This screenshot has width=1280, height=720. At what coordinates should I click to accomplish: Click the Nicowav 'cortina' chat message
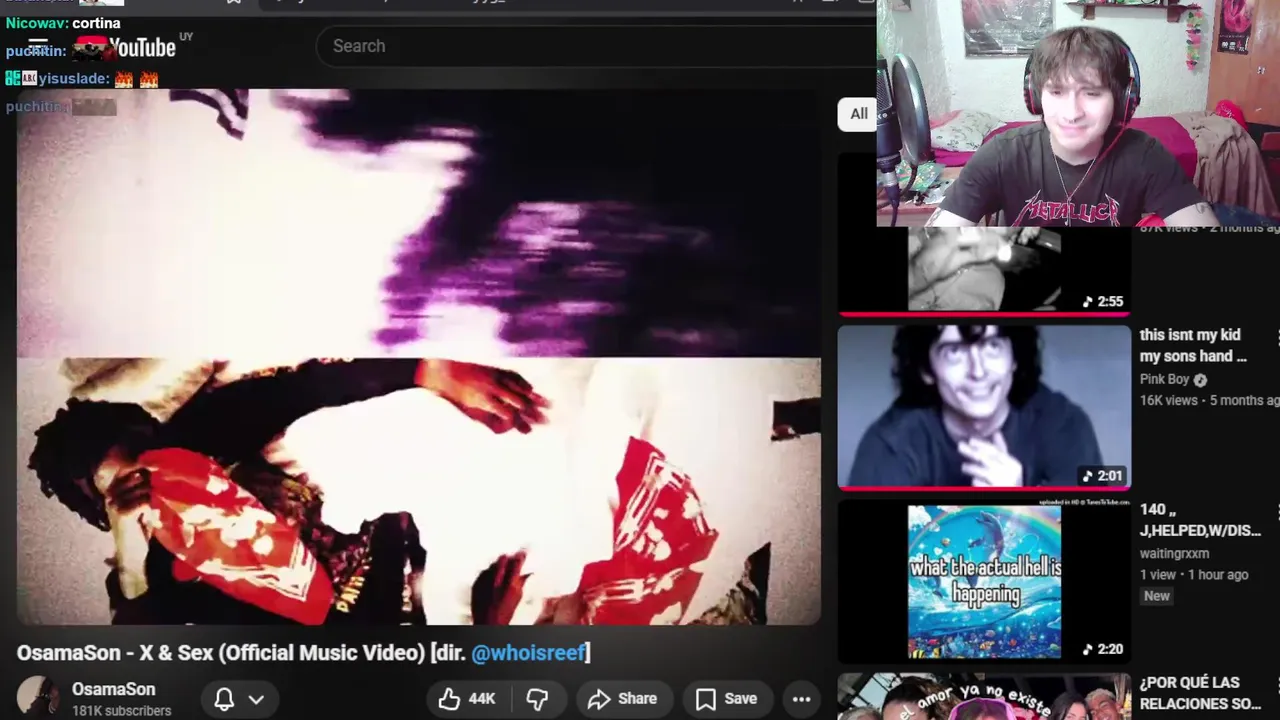62,23
